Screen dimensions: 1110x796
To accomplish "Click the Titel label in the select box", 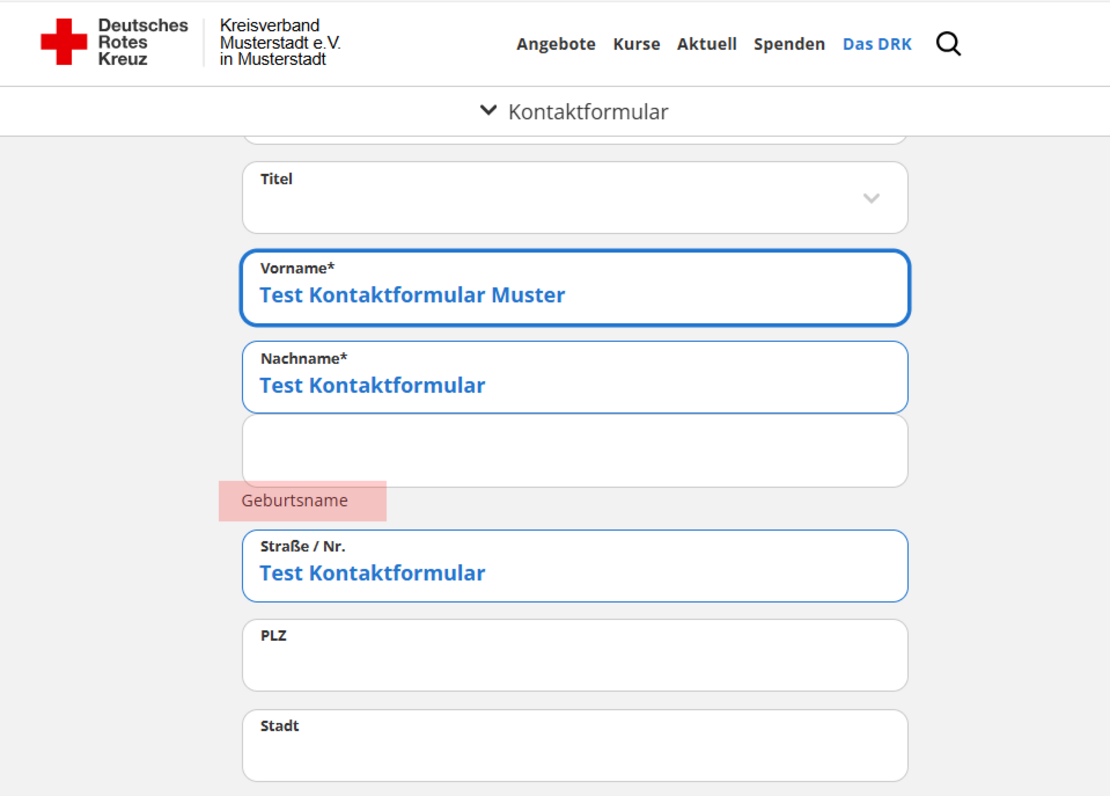I will (277, 179).
